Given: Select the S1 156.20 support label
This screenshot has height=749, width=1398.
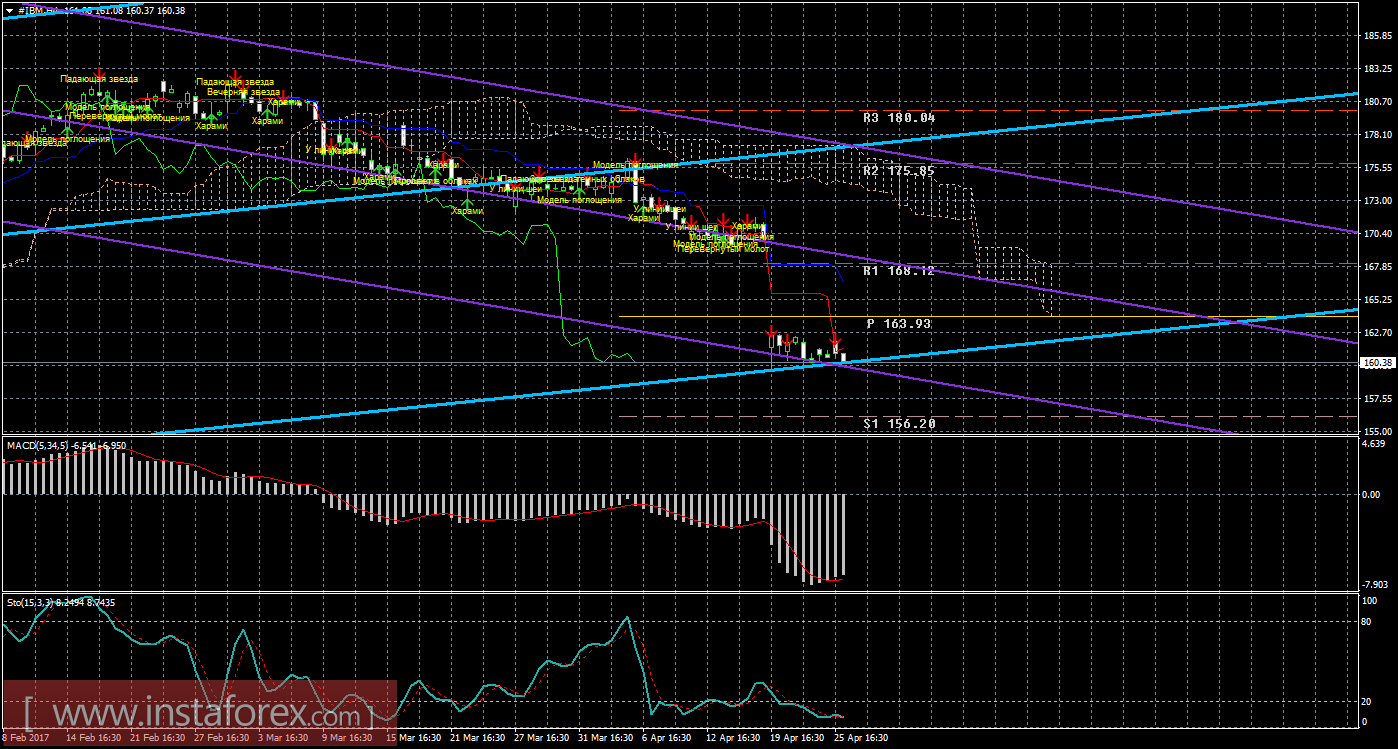Looking at the screenshot, I should 899,424.
